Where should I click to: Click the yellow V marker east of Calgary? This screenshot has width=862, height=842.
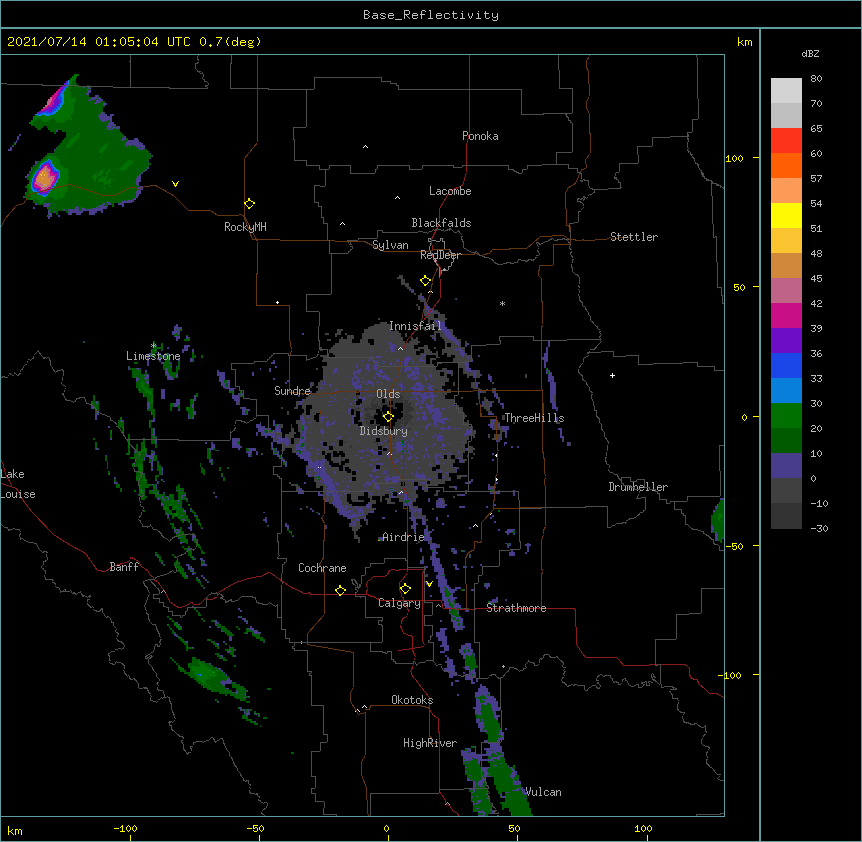tap(429, 584)
